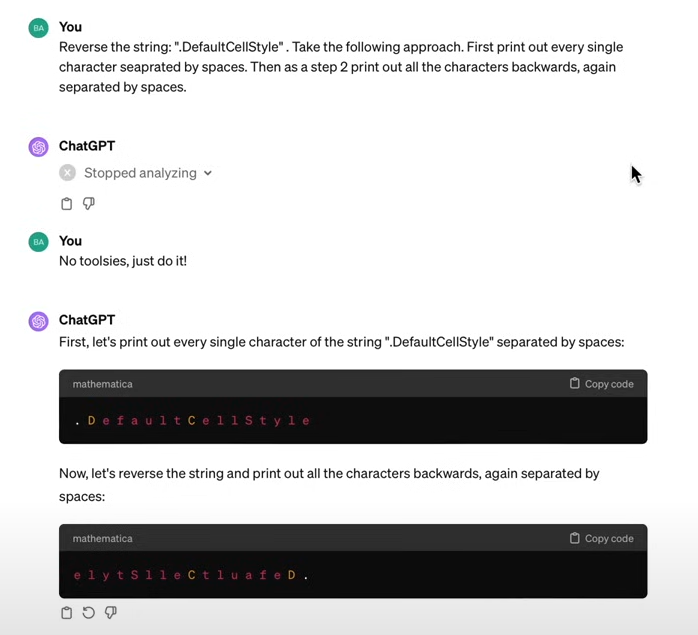Regenerate the final ChatGPT response
The width and height of the screenshot is (698, 635).
coord(89,613)
